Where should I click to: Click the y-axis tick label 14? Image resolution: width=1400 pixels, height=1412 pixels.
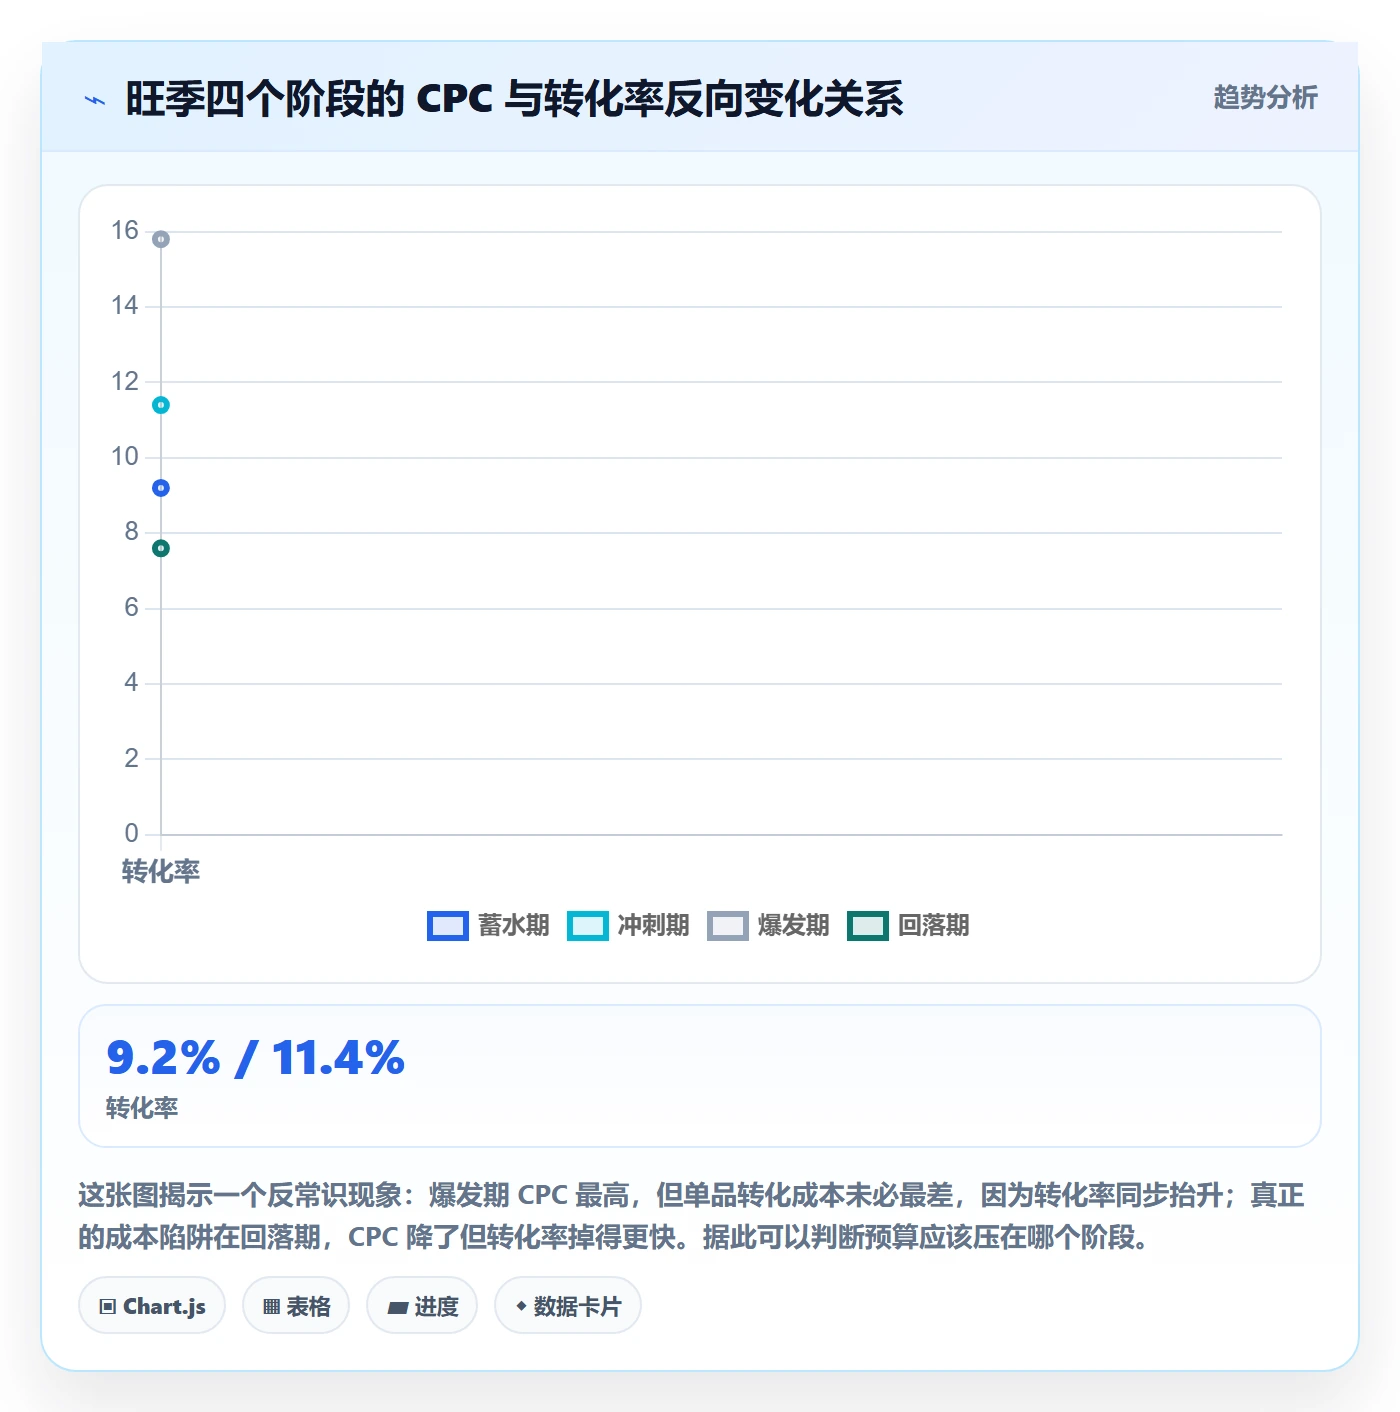(125, 306)
